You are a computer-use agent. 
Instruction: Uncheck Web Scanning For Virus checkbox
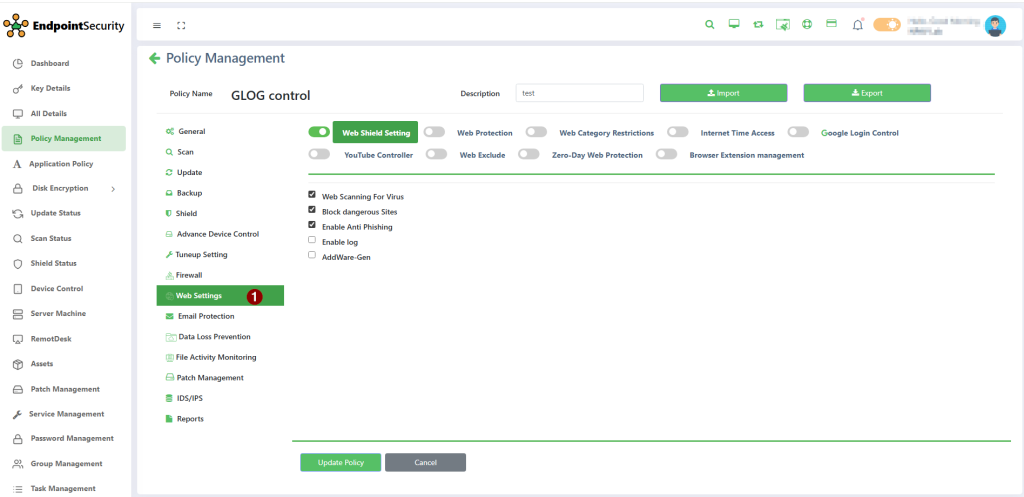[312, 196]
